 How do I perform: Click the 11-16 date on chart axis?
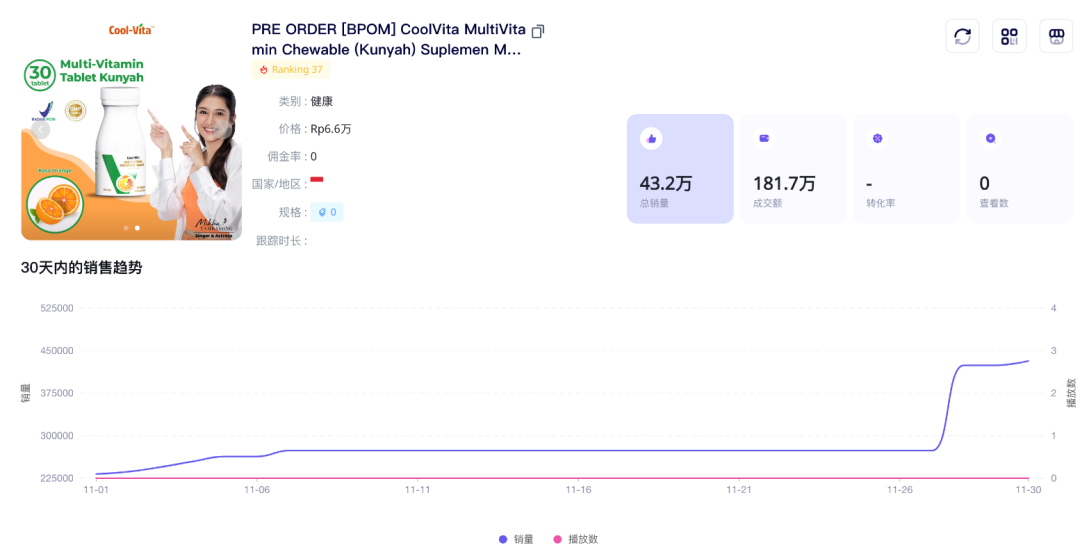pyautogui.click(x=578, y=490)
